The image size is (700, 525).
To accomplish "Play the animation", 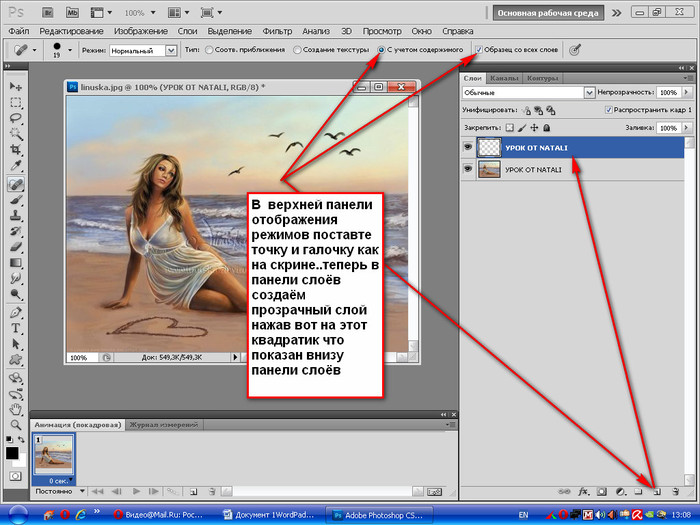I will pyautogui.click(x=136, y=492).
